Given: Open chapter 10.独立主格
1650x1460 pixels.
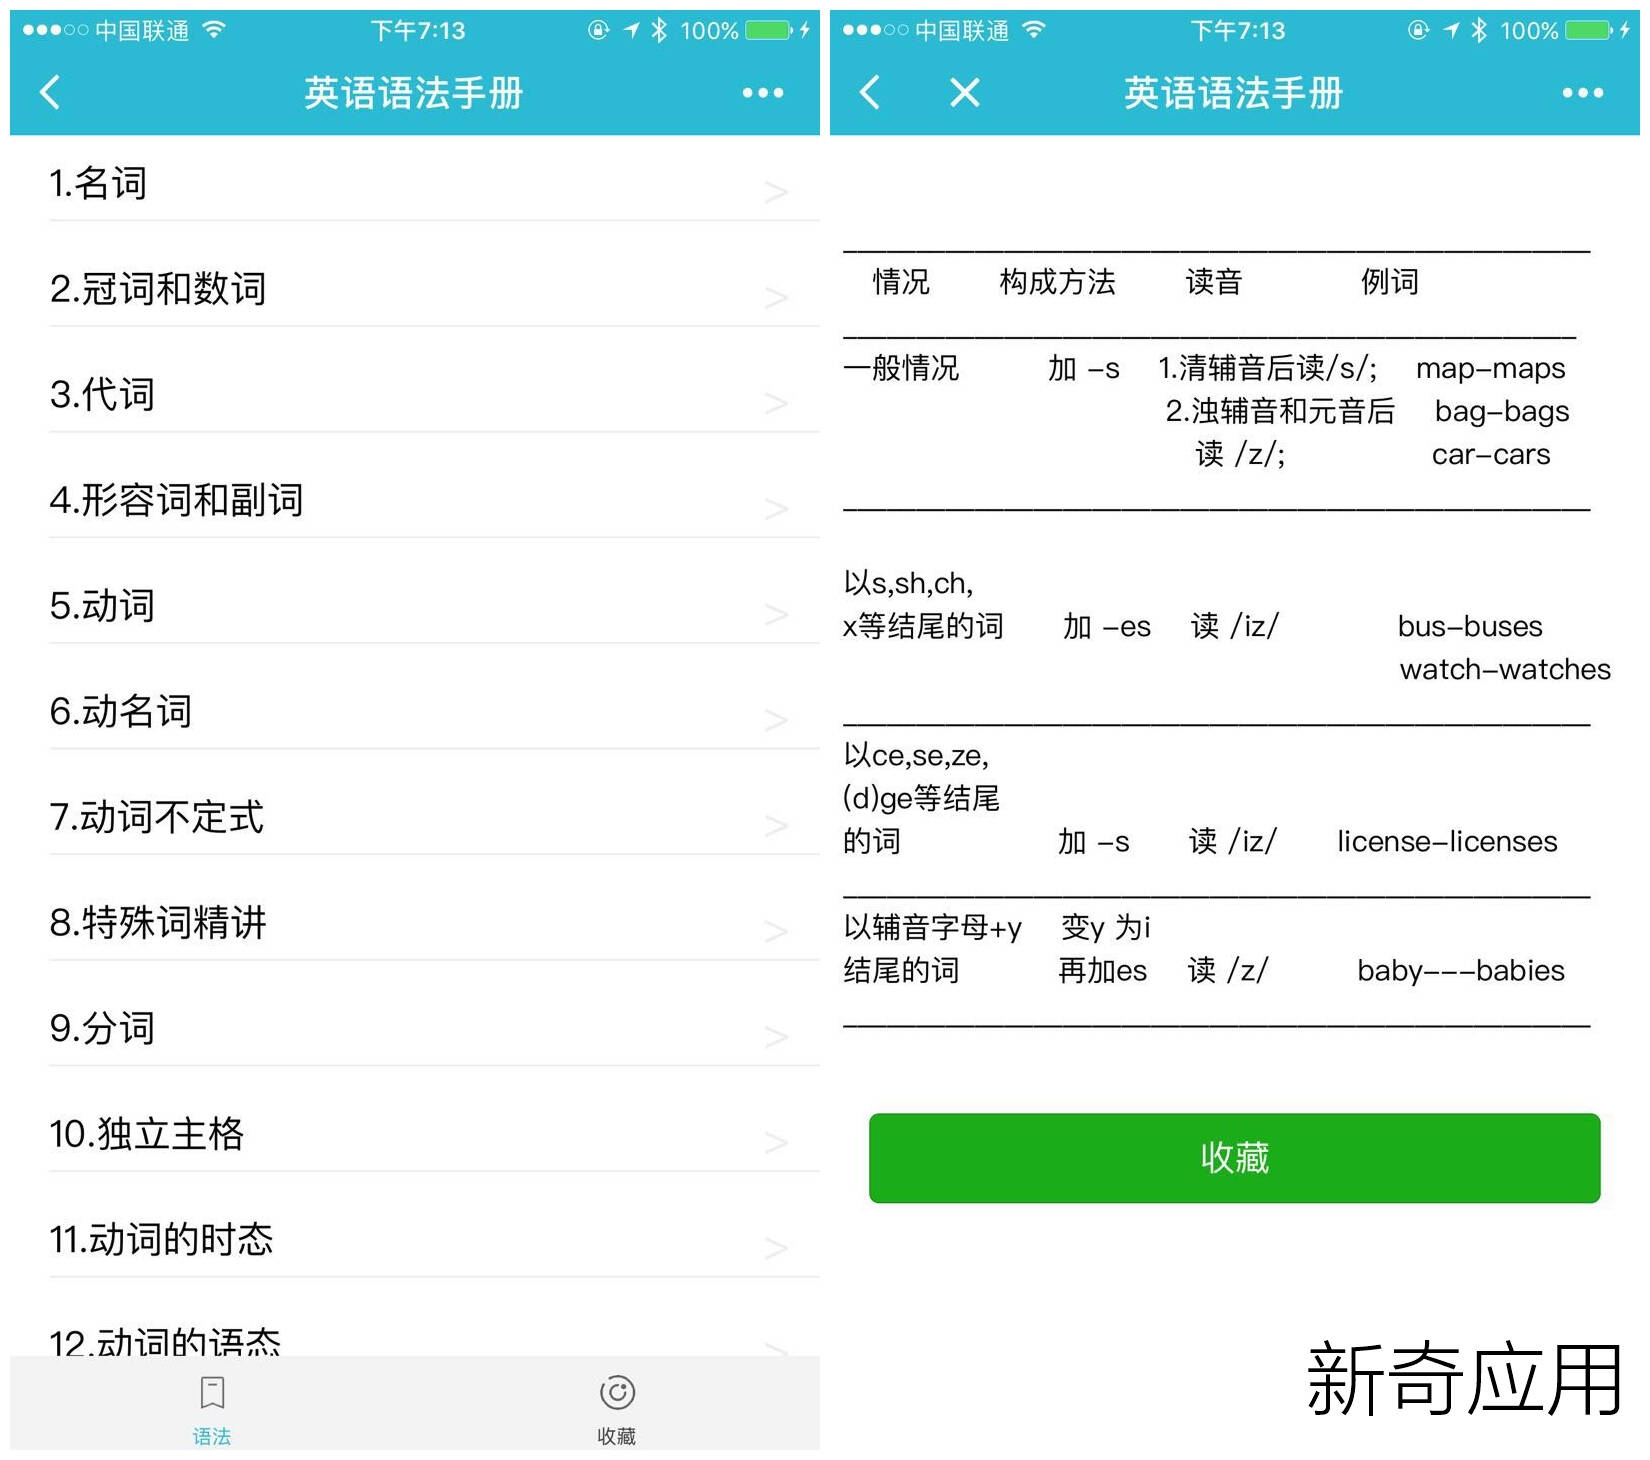Looking at the screenshot, I should [415, 1134].
